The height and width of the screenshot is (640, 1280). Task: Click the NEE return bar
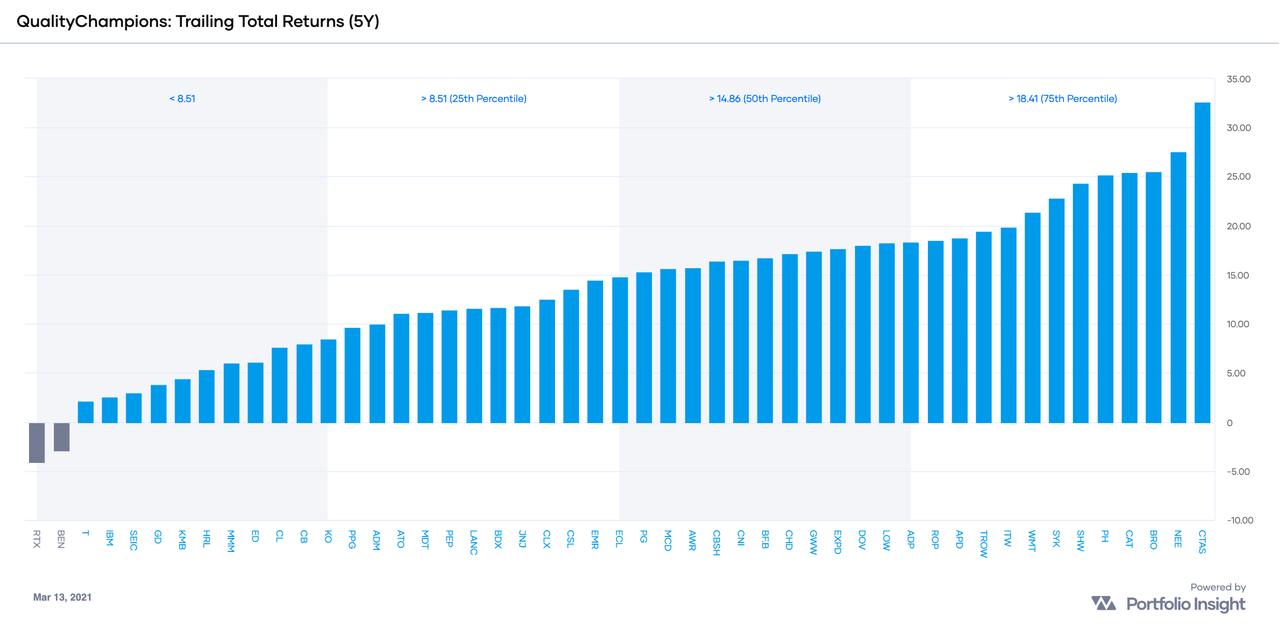1178,288
